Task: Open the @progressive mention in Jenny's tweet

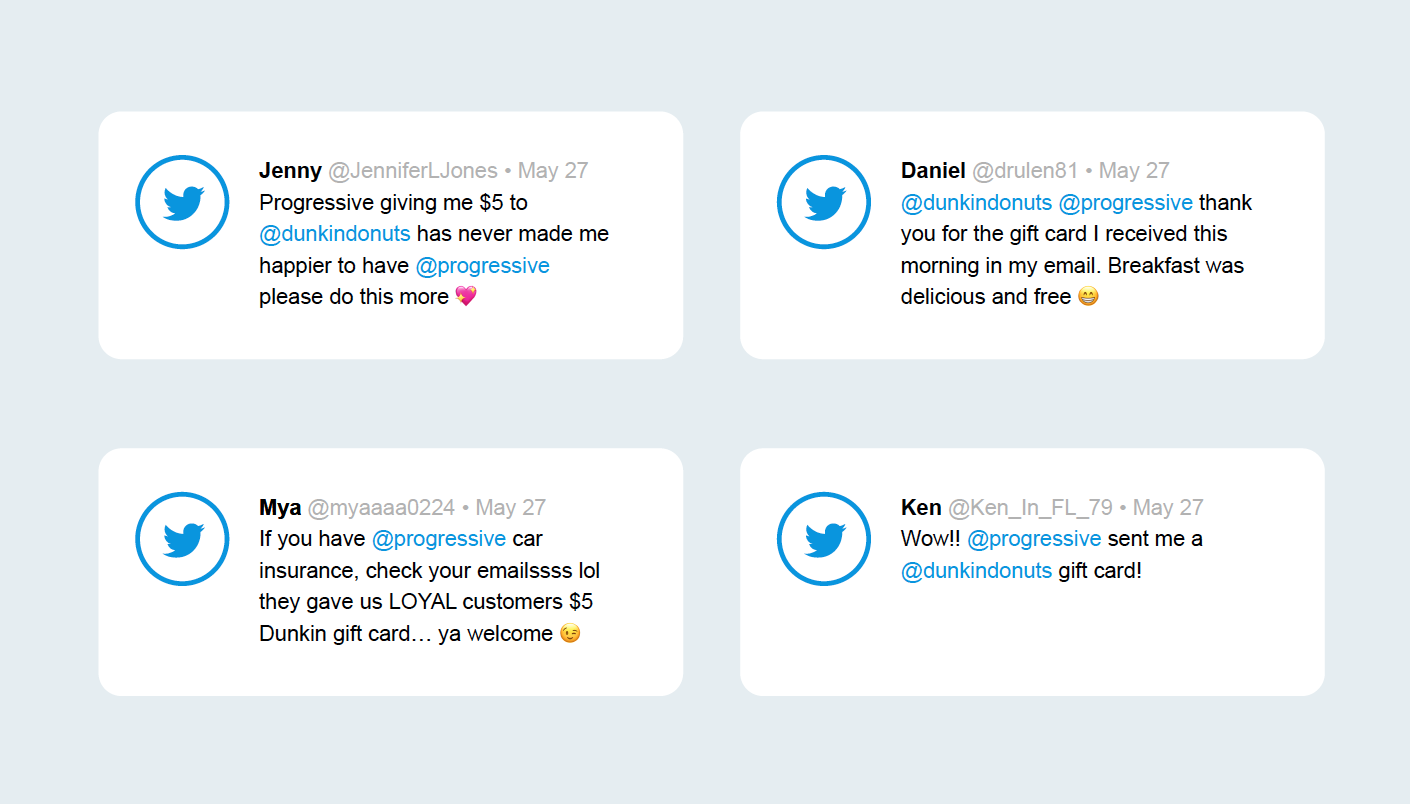Action: (x=482, y=266)
